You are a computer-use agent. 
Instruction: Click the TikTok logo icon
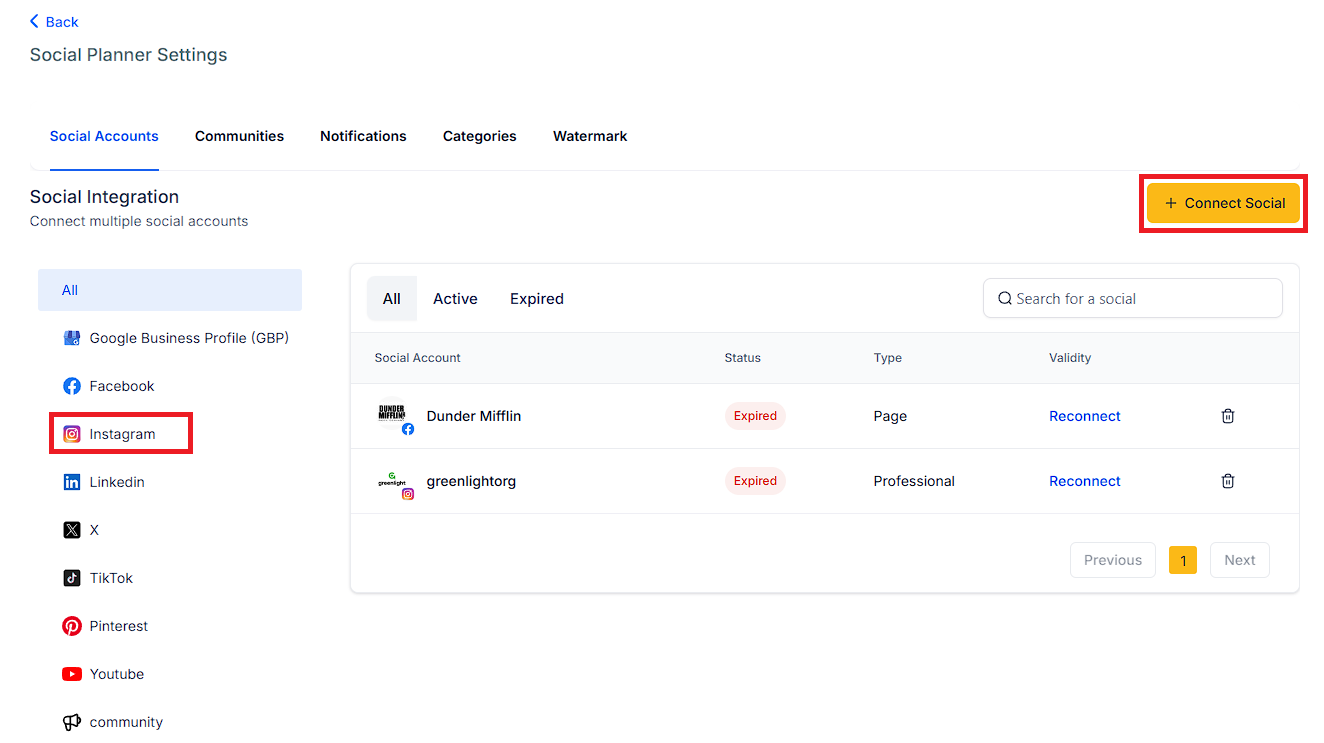click(x=72, y=578)
